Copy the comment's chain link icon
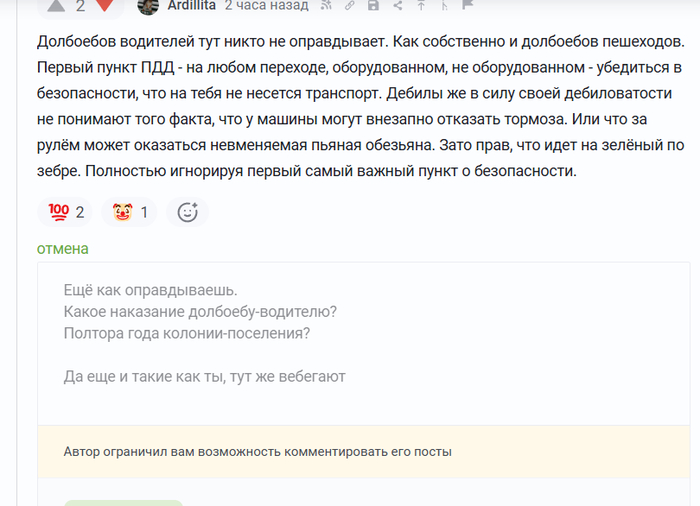The width and height of the screenshot is (700, 506). pos(350,5)
